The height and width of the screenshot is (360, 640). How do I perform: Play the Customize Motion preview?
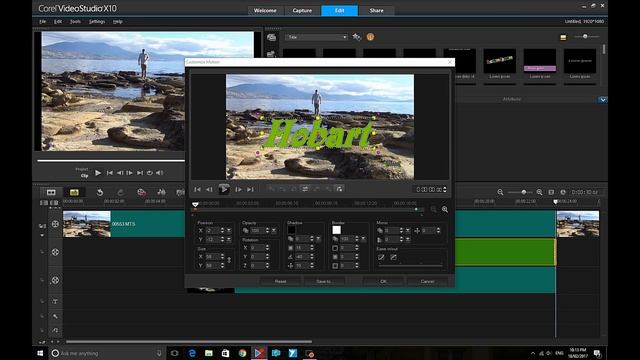pos(224,189)
